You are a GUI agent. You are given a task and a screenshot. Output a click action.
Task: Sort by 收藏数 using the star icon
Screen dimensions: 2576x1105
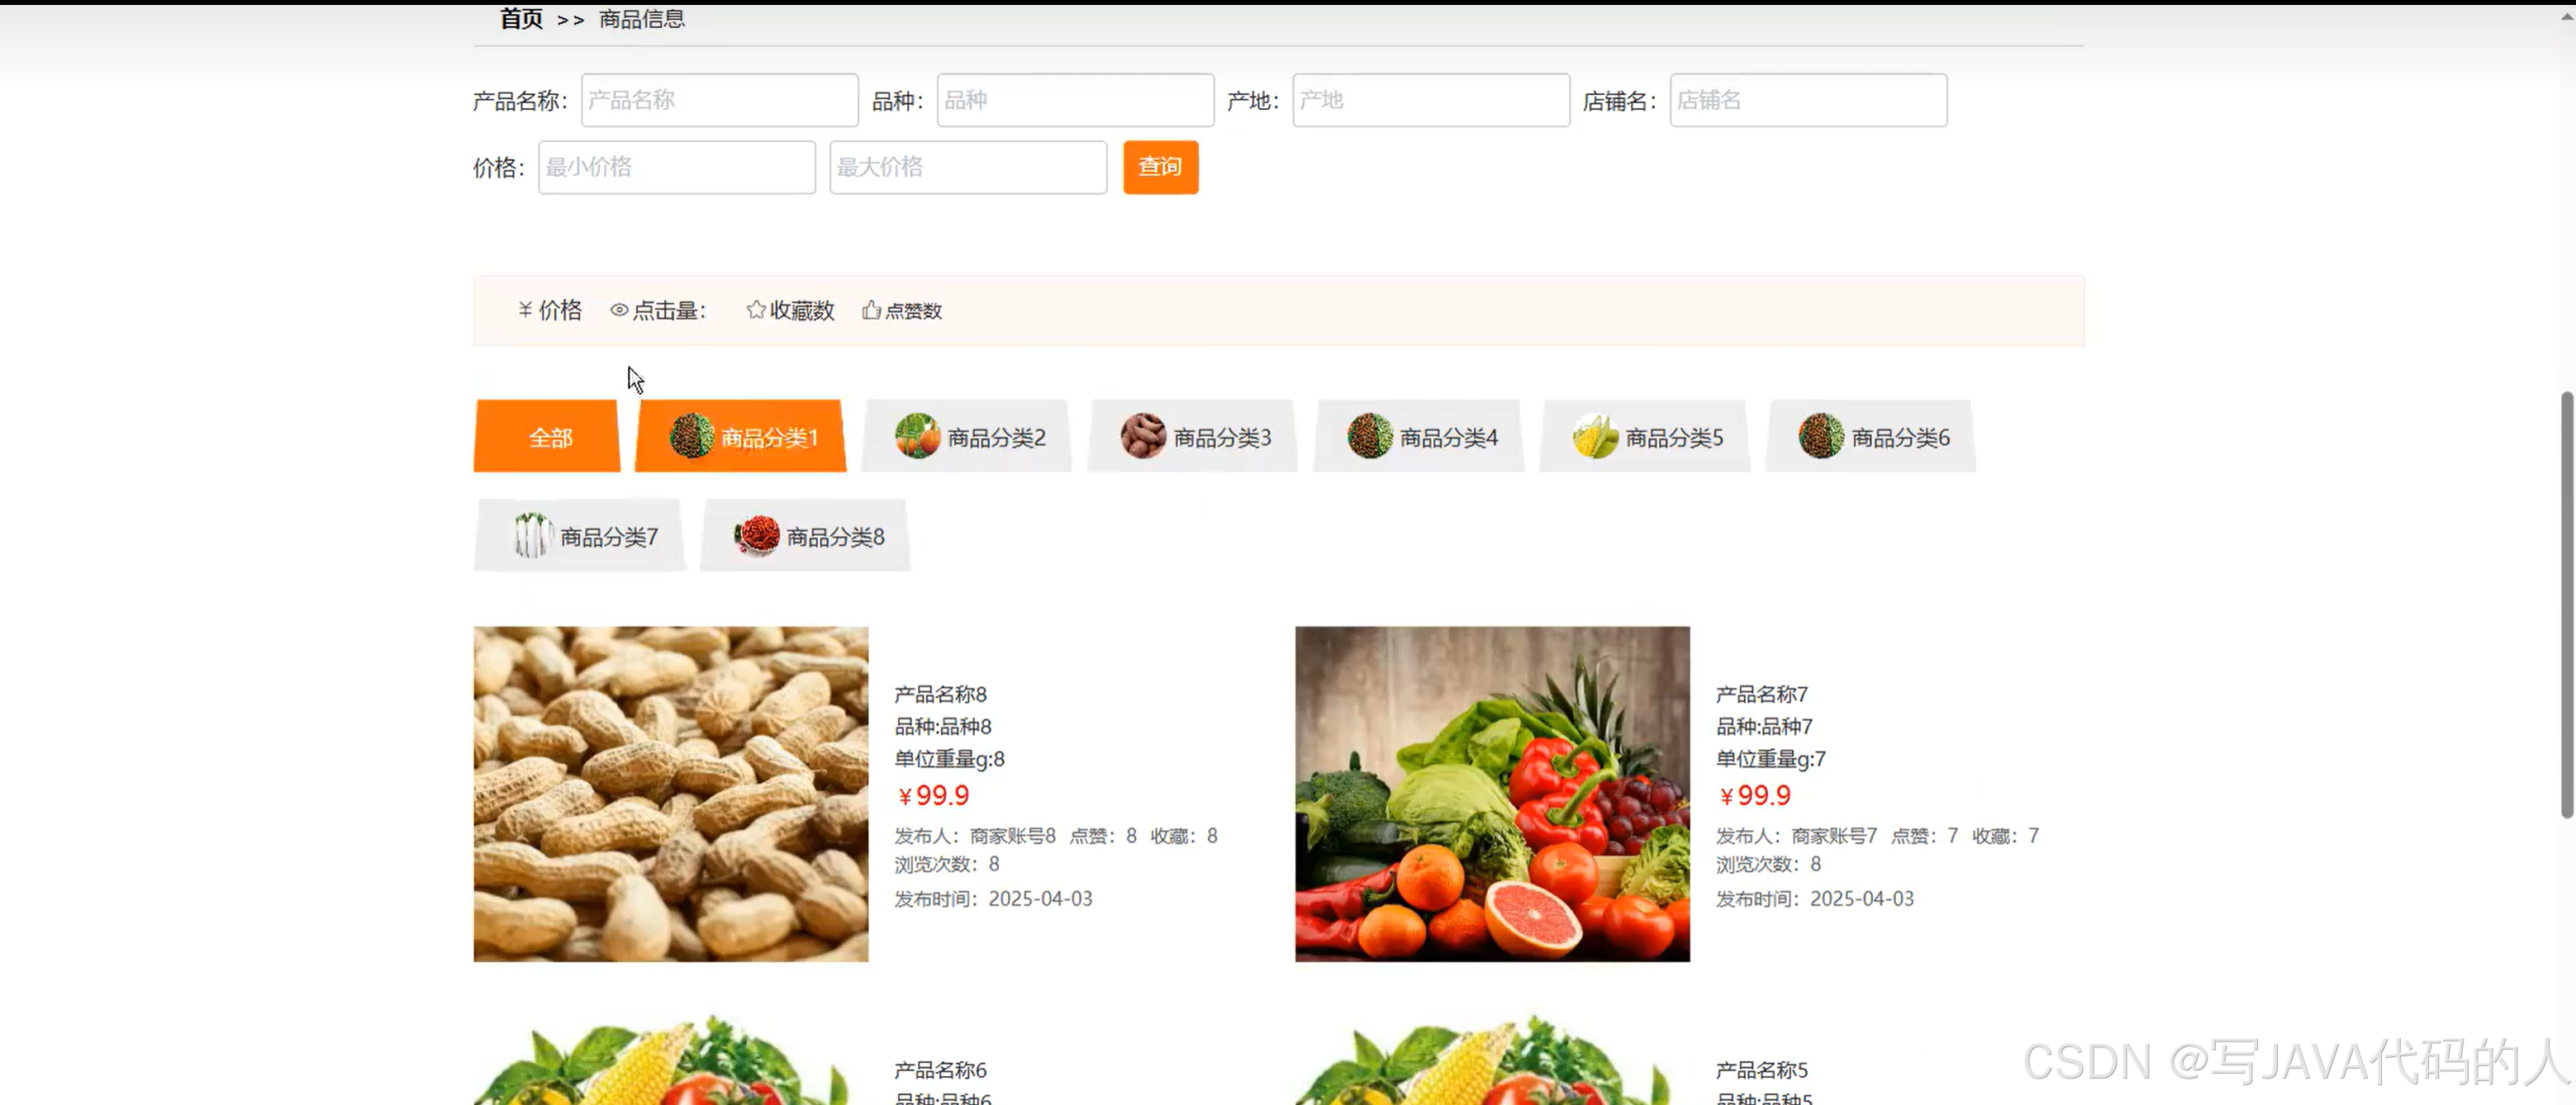(x=755, y=310)
